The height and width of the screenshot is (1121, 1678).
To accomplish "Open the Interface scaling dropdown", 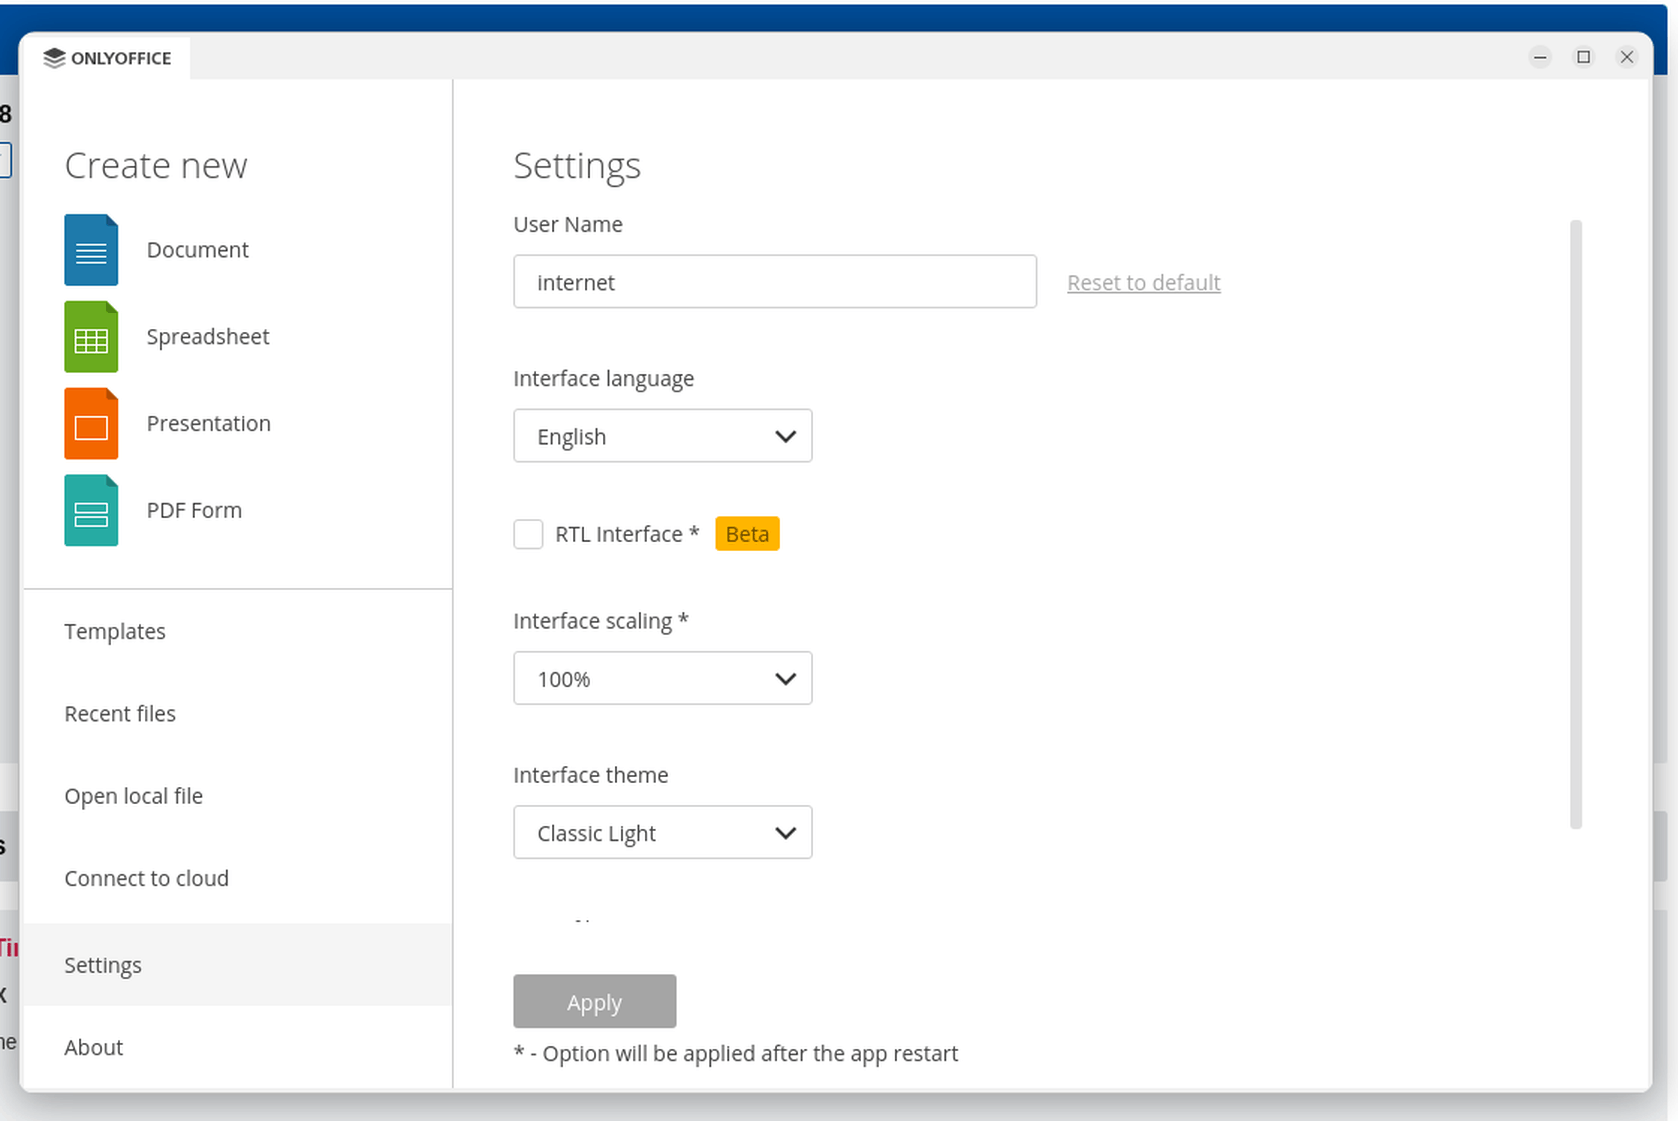I will coord(662,678).
